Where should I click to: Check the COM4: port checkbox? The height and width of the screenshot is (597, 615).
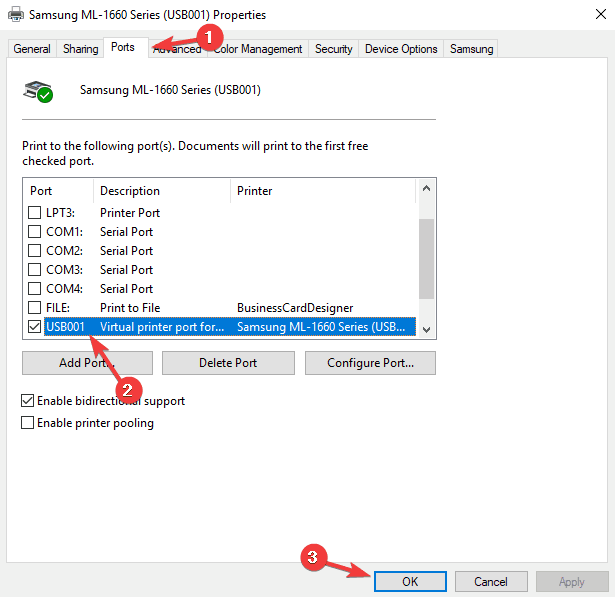tap(35, 288)
